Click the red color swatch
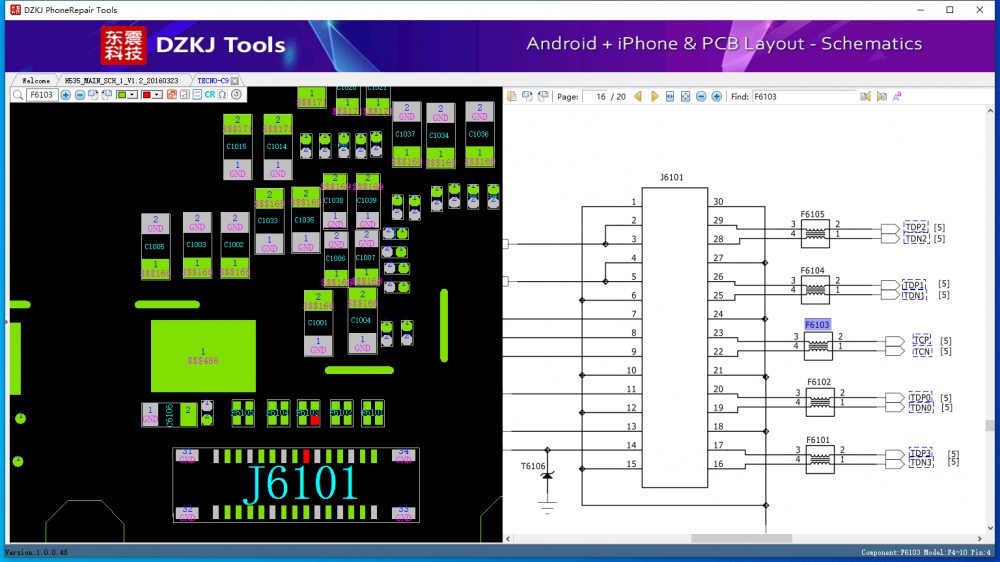This screenshot has height=562, width=1000. pyautogui.click(x=147, y=95)
